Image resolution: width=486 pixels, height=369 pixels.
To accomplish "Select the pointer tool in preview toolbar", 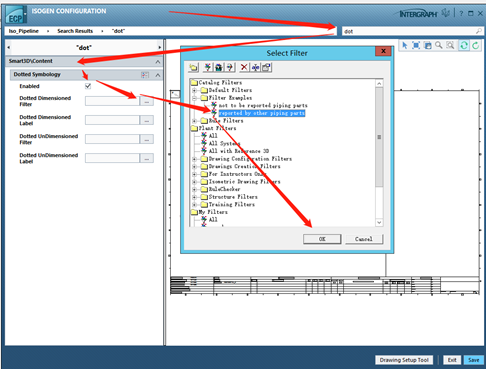I will pos(405,45).
